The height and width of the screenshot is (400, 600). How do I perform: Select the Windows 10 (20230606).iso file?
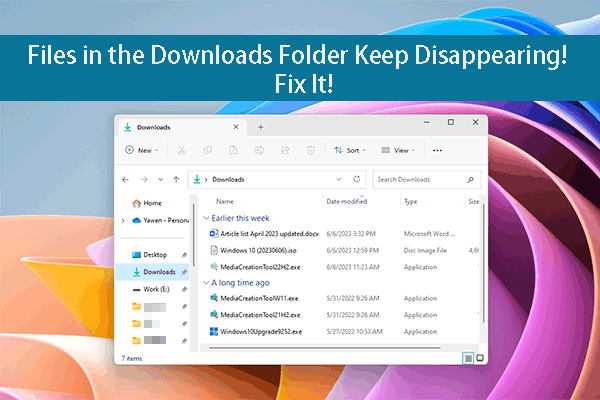260,249
